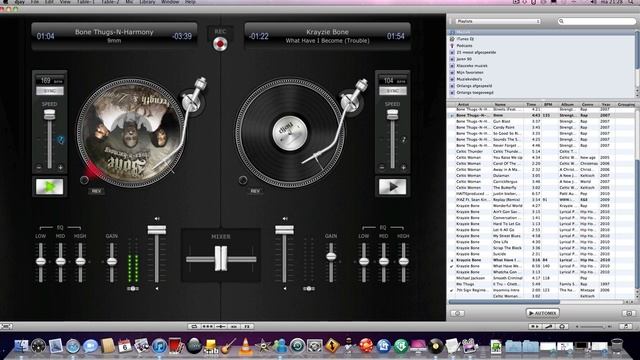
Task: Select the Replay (Remix) track row
Action: tap(541, 200)
